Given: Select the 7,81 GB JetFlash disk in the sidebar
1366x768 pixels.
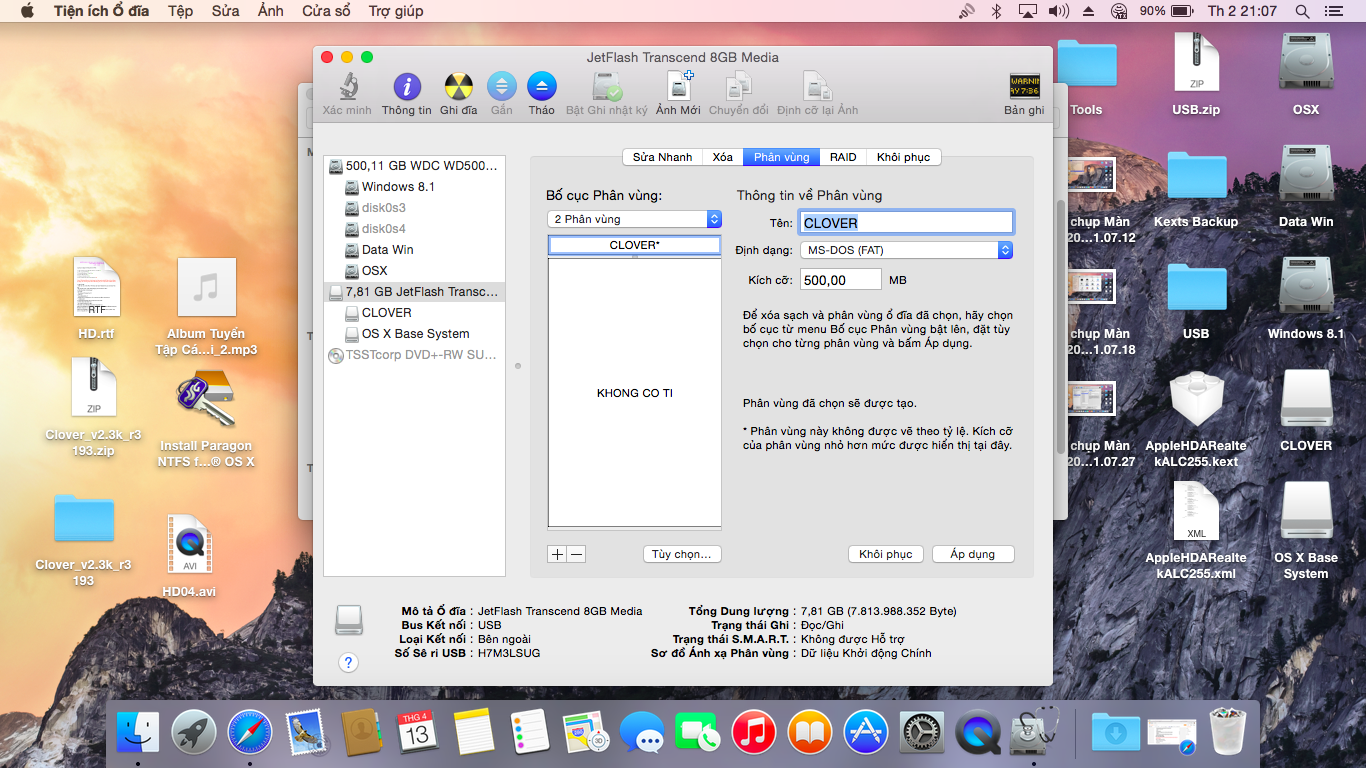Looking at the screenshot, I should 414,292.
